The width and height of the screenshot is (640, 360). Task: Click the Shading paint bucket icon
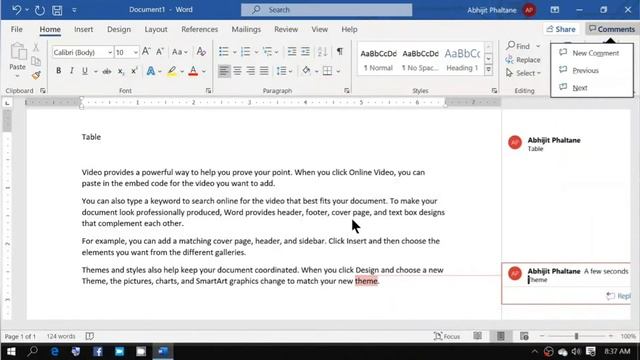click(306, 71)
